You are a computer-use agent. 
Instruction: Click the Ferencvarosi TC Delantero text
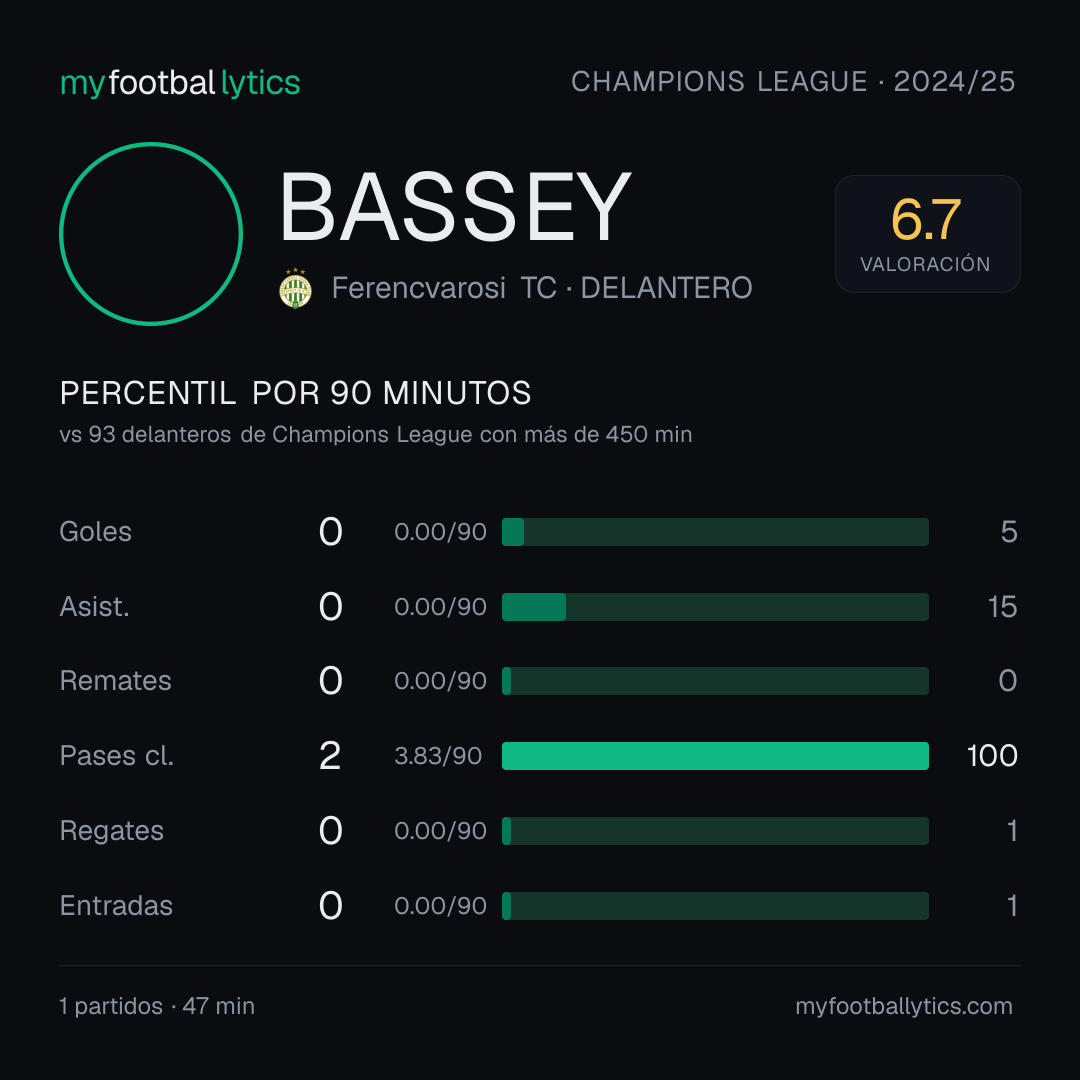pos(542,288)
